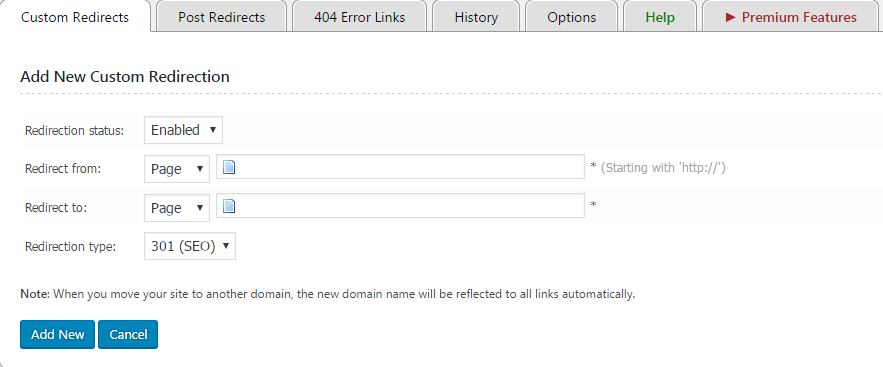Focus the Redirect to URL text field
The width and height of the screenshot is (883, 367).
400,205
